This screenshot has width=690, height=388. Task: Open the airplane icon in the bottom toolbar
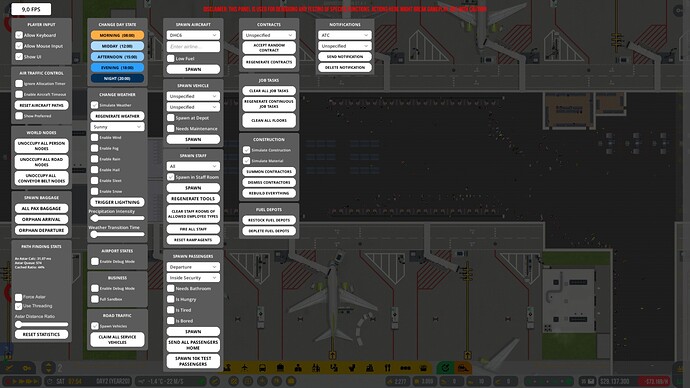(x=245, y=368)
